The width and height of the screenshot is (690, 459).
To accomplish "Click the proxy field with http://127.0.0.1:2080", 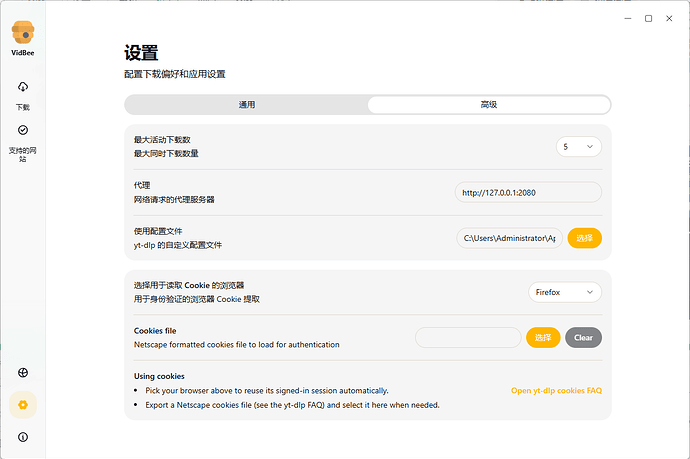I will (x=528, y=192).
